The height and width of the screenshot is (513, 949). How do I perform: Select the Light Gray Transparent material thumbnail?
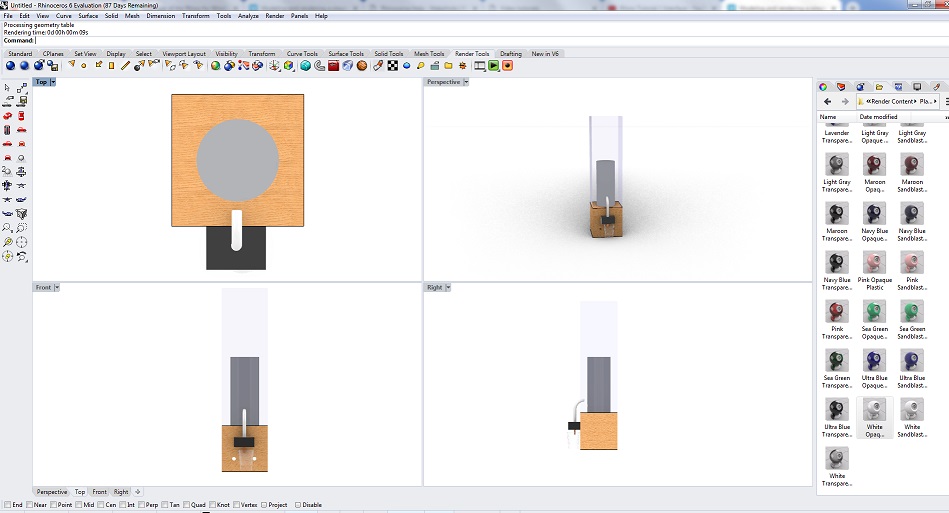pyautogui.click(x=836, y=165)
